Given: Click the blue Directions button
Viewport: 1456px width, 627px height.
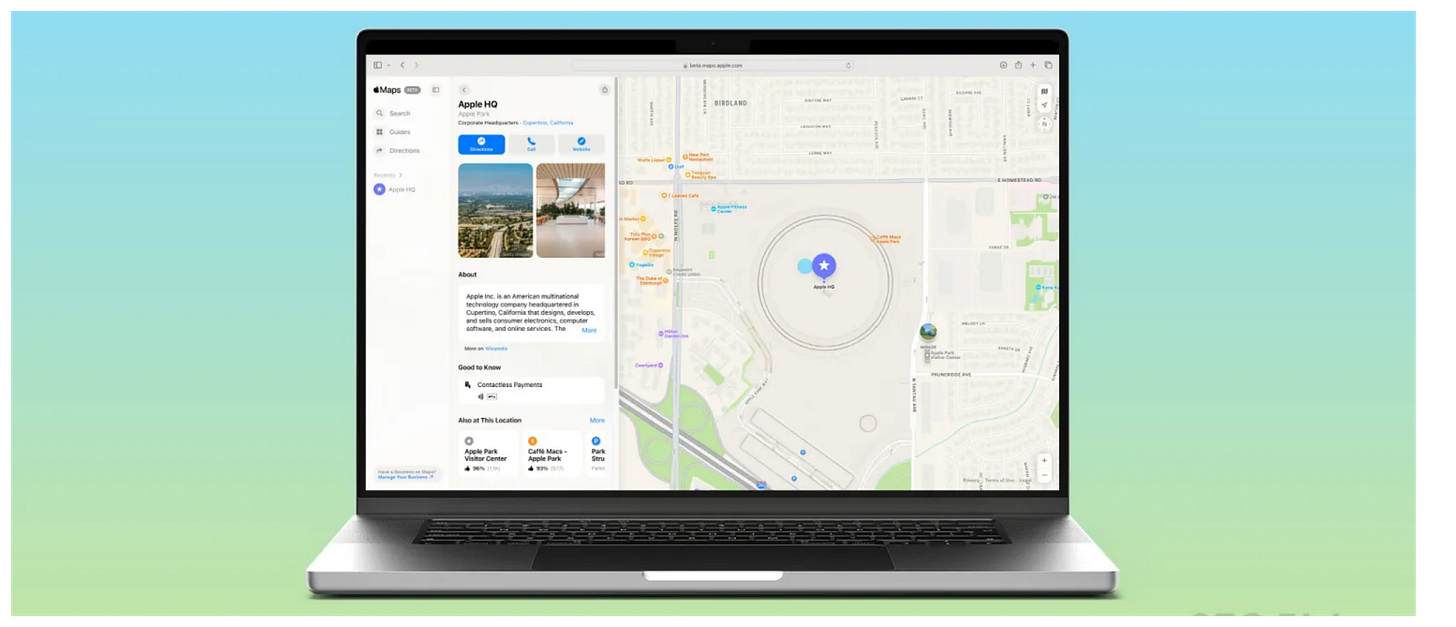Looking at the screenshot, I should tap(481, 145).
